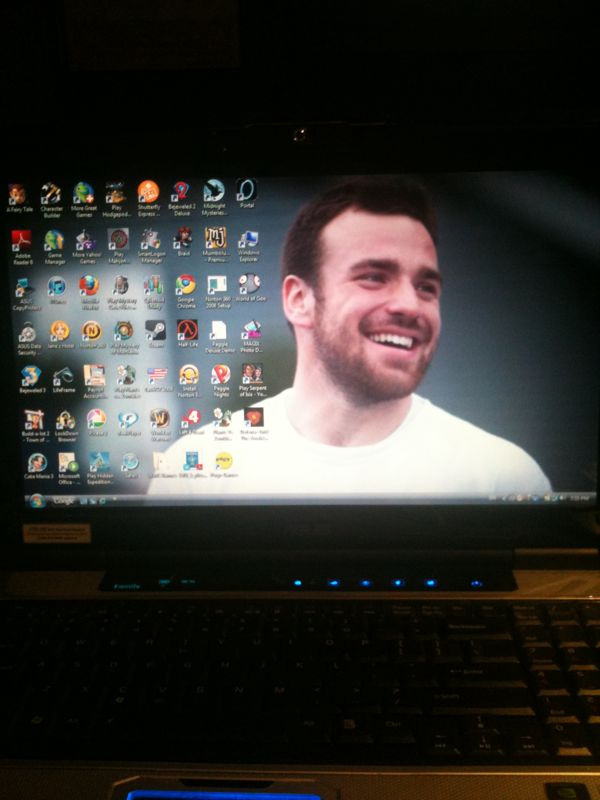600x800 pixels.
Task: Open the Bejeweled 3 shortcut
Action: 30,376
